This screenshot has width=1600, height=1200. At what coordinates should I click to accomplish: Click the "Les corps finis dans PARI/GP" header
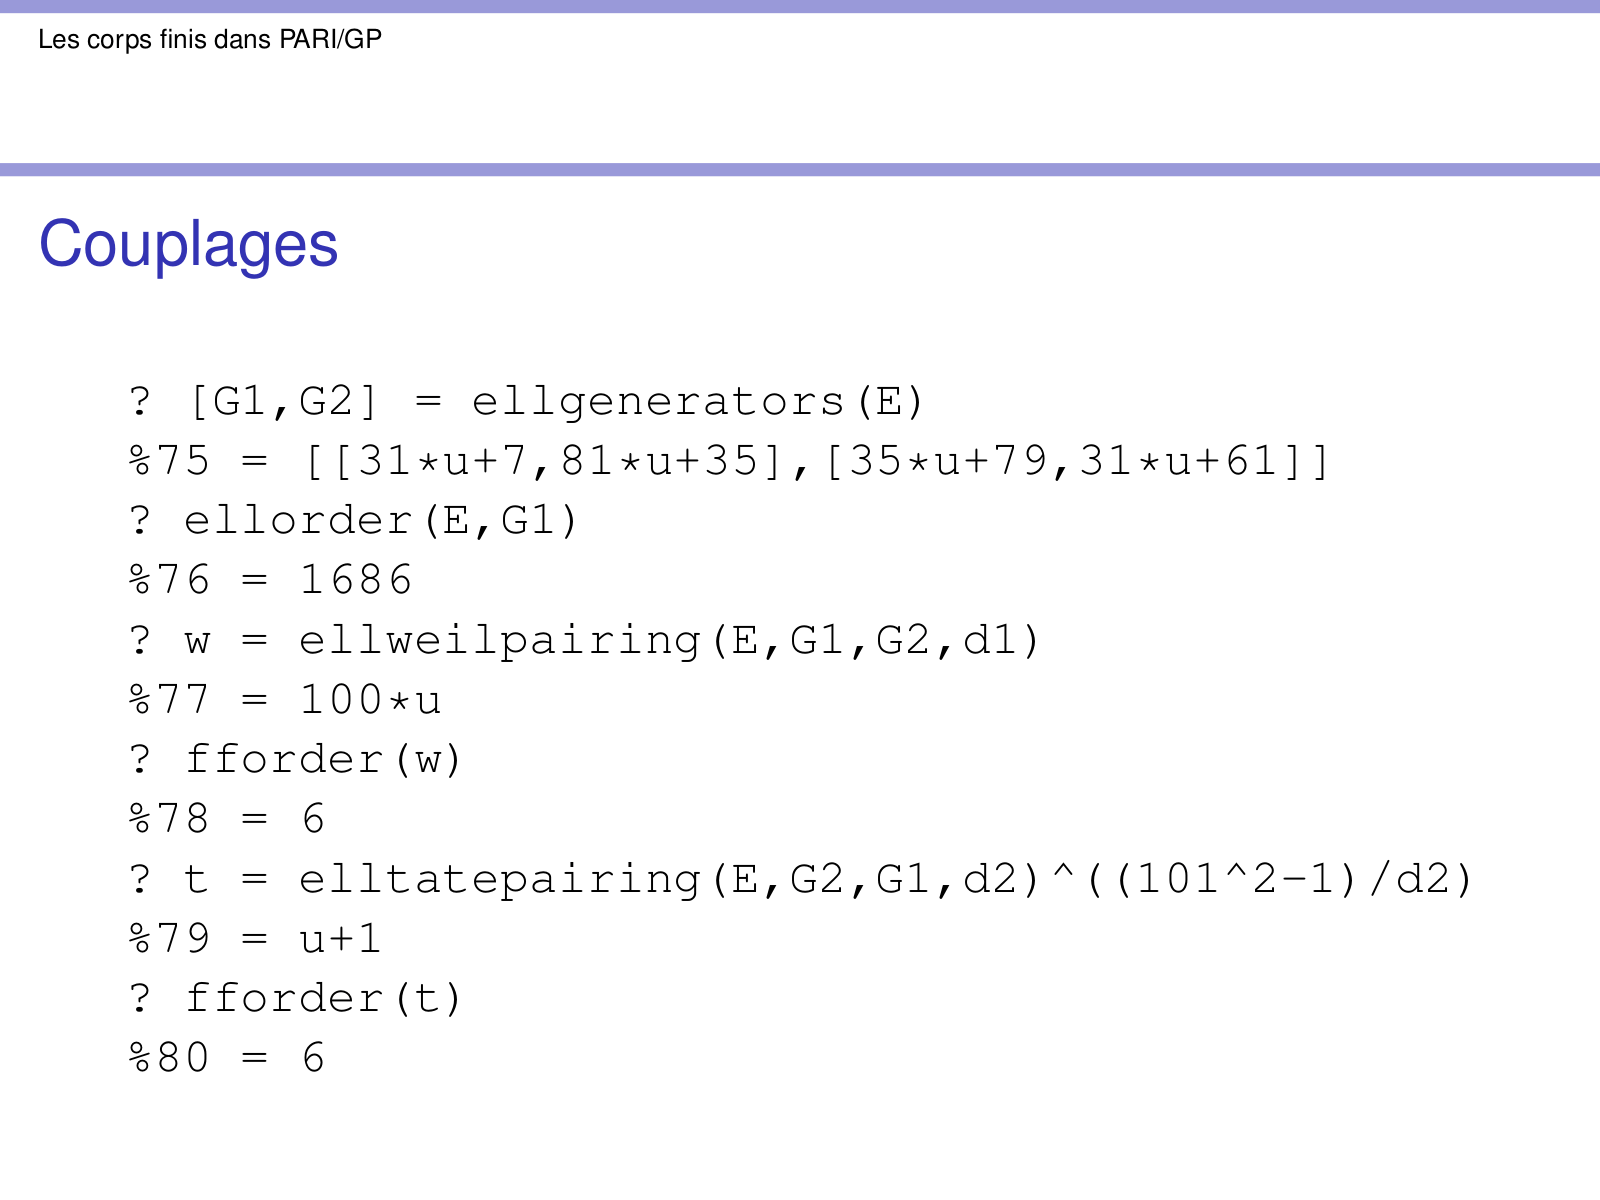[x=210, y=40]
